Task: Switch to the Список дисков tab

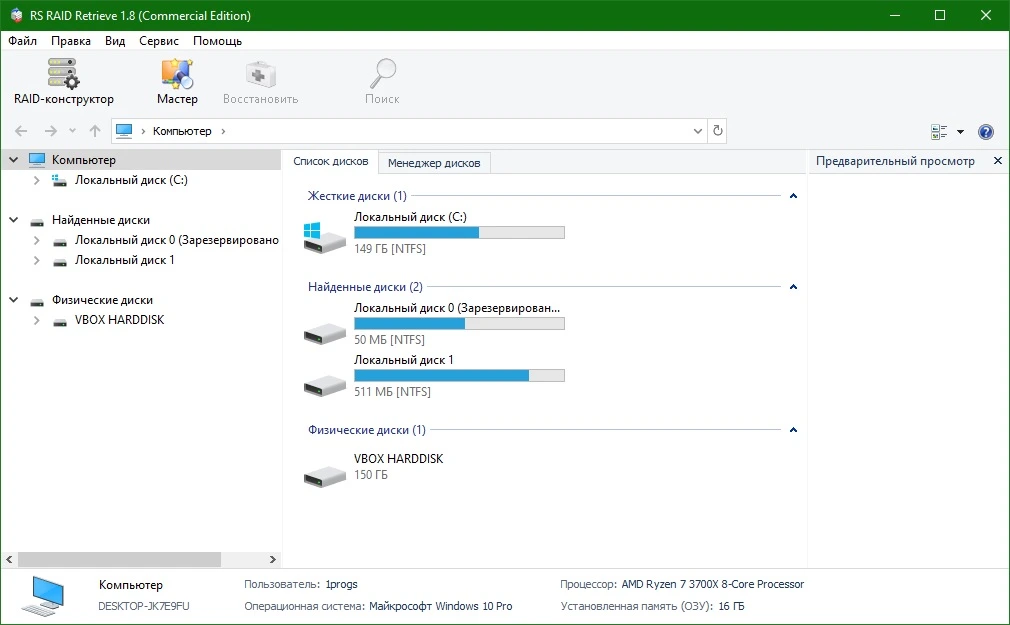Action: (330, 161)
